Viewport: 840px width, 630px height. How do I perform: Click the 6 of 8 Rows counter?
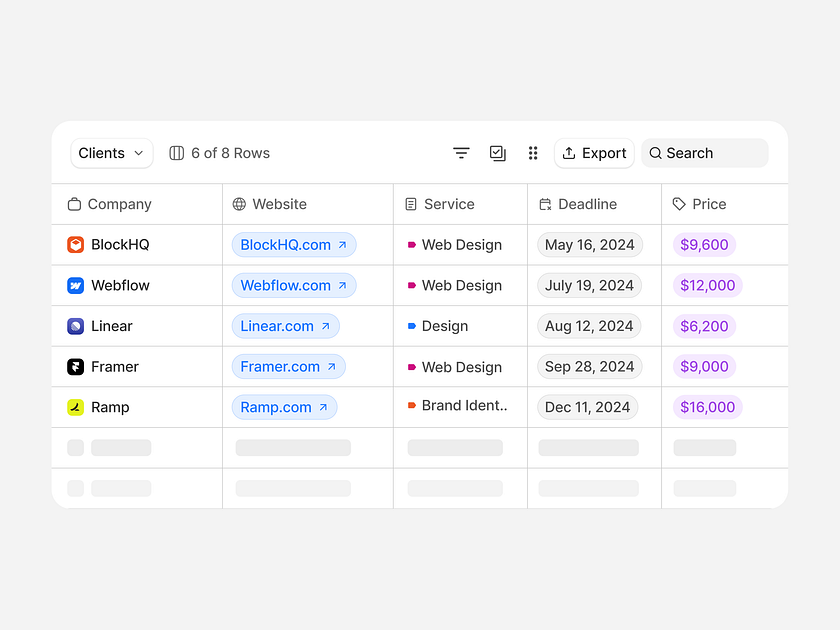219,153
